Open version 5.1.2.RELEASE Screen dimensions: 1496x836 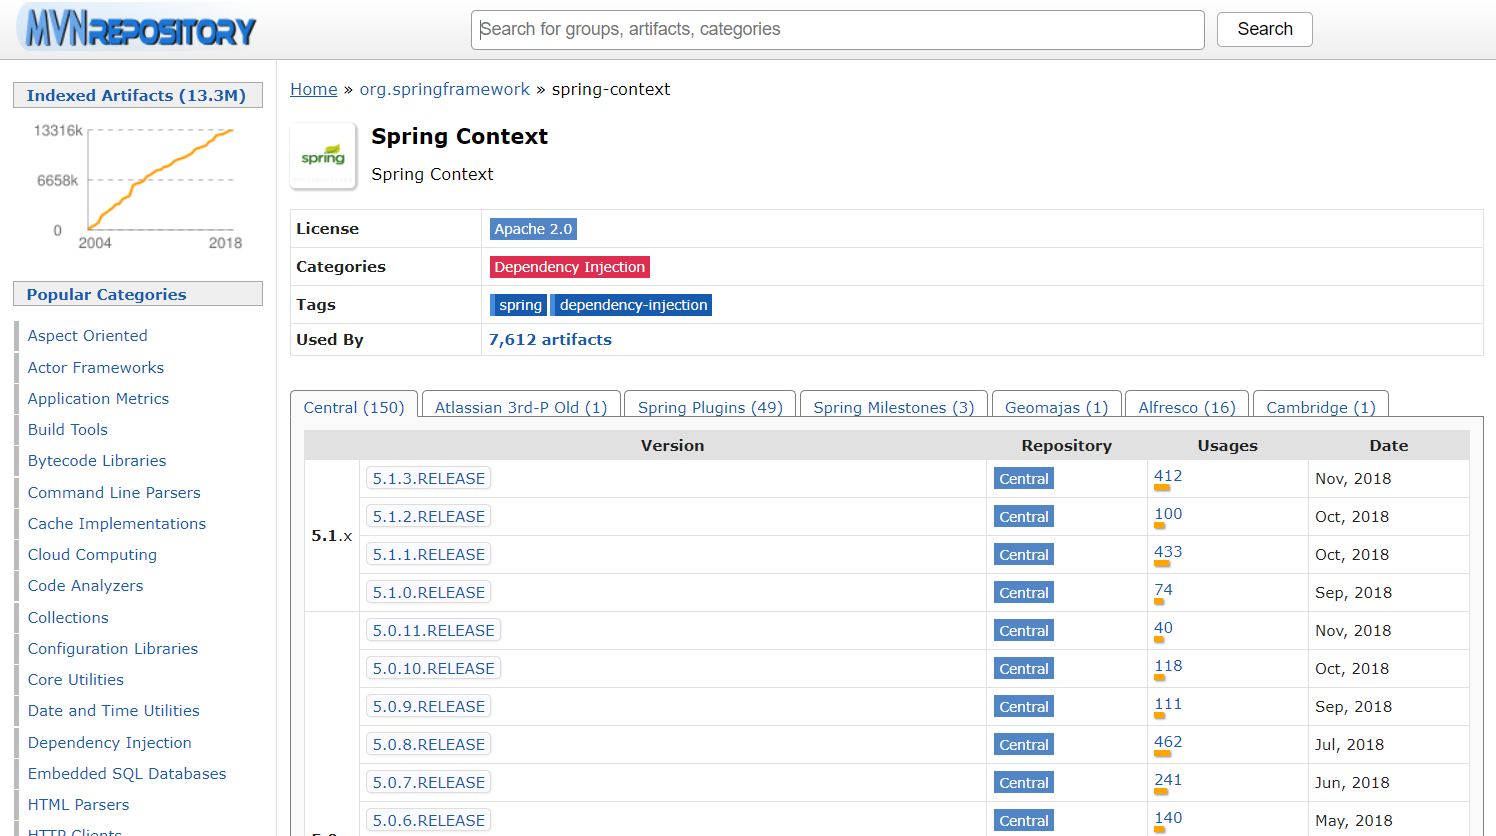point(428,517)
